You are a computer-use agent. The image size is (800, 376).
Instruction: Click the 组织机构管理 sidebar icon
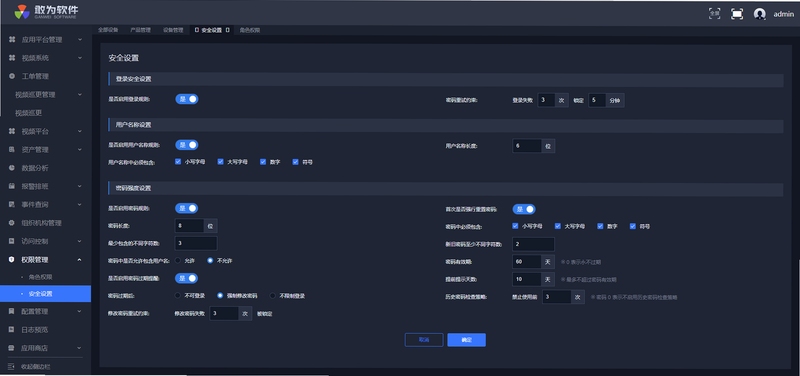click(x=12, y=223)
